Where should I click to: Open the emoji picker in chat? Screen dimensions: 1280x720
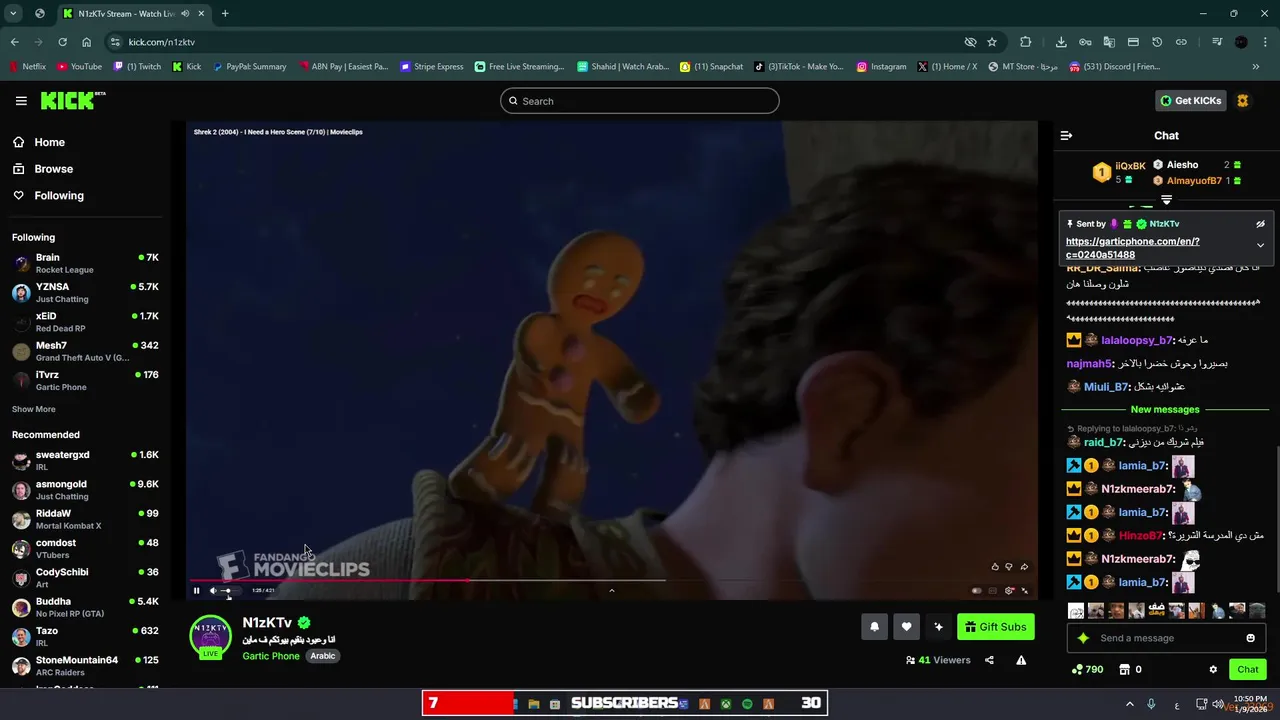click(1250, 638)
